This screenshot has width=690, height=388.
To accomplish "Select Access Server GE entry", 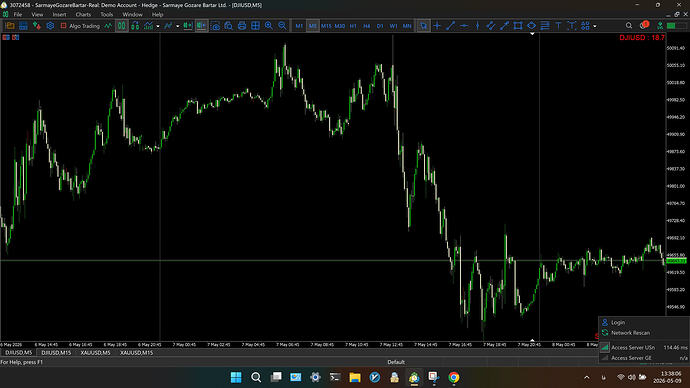I will 644,358.
